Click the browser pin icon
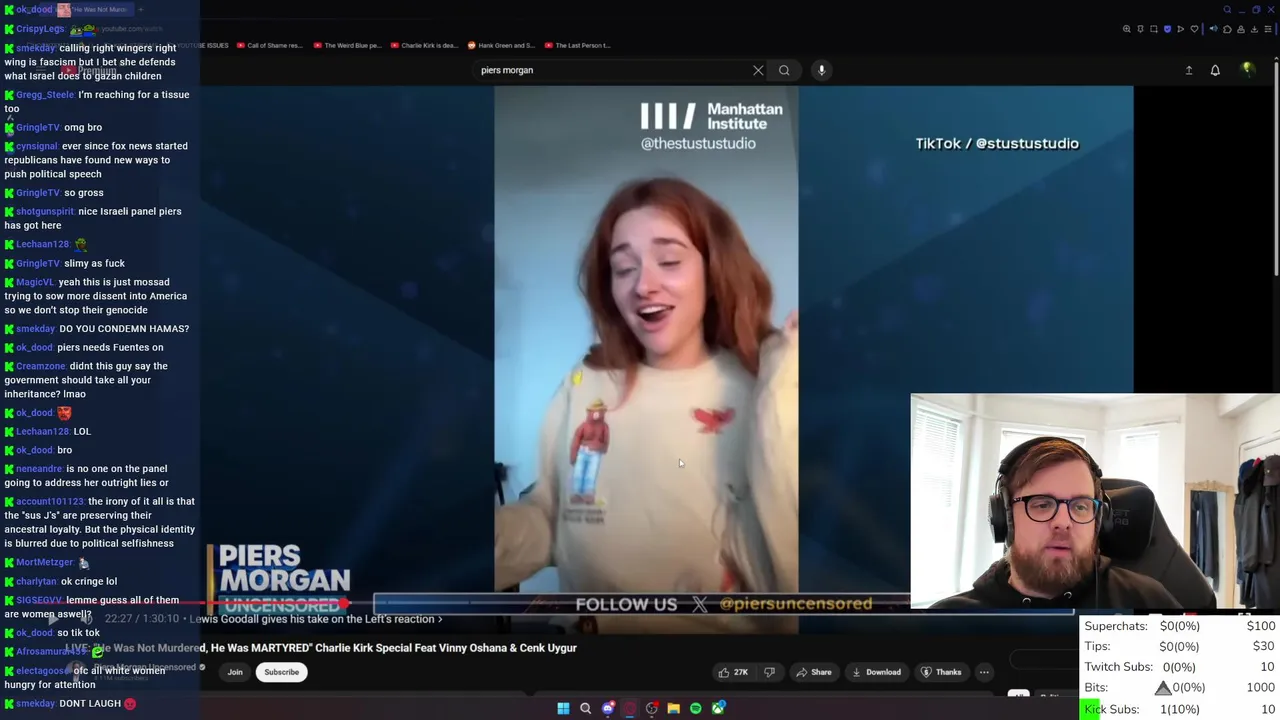The height and width of the screenshot is (720, 1280). tap(1140, 29)
